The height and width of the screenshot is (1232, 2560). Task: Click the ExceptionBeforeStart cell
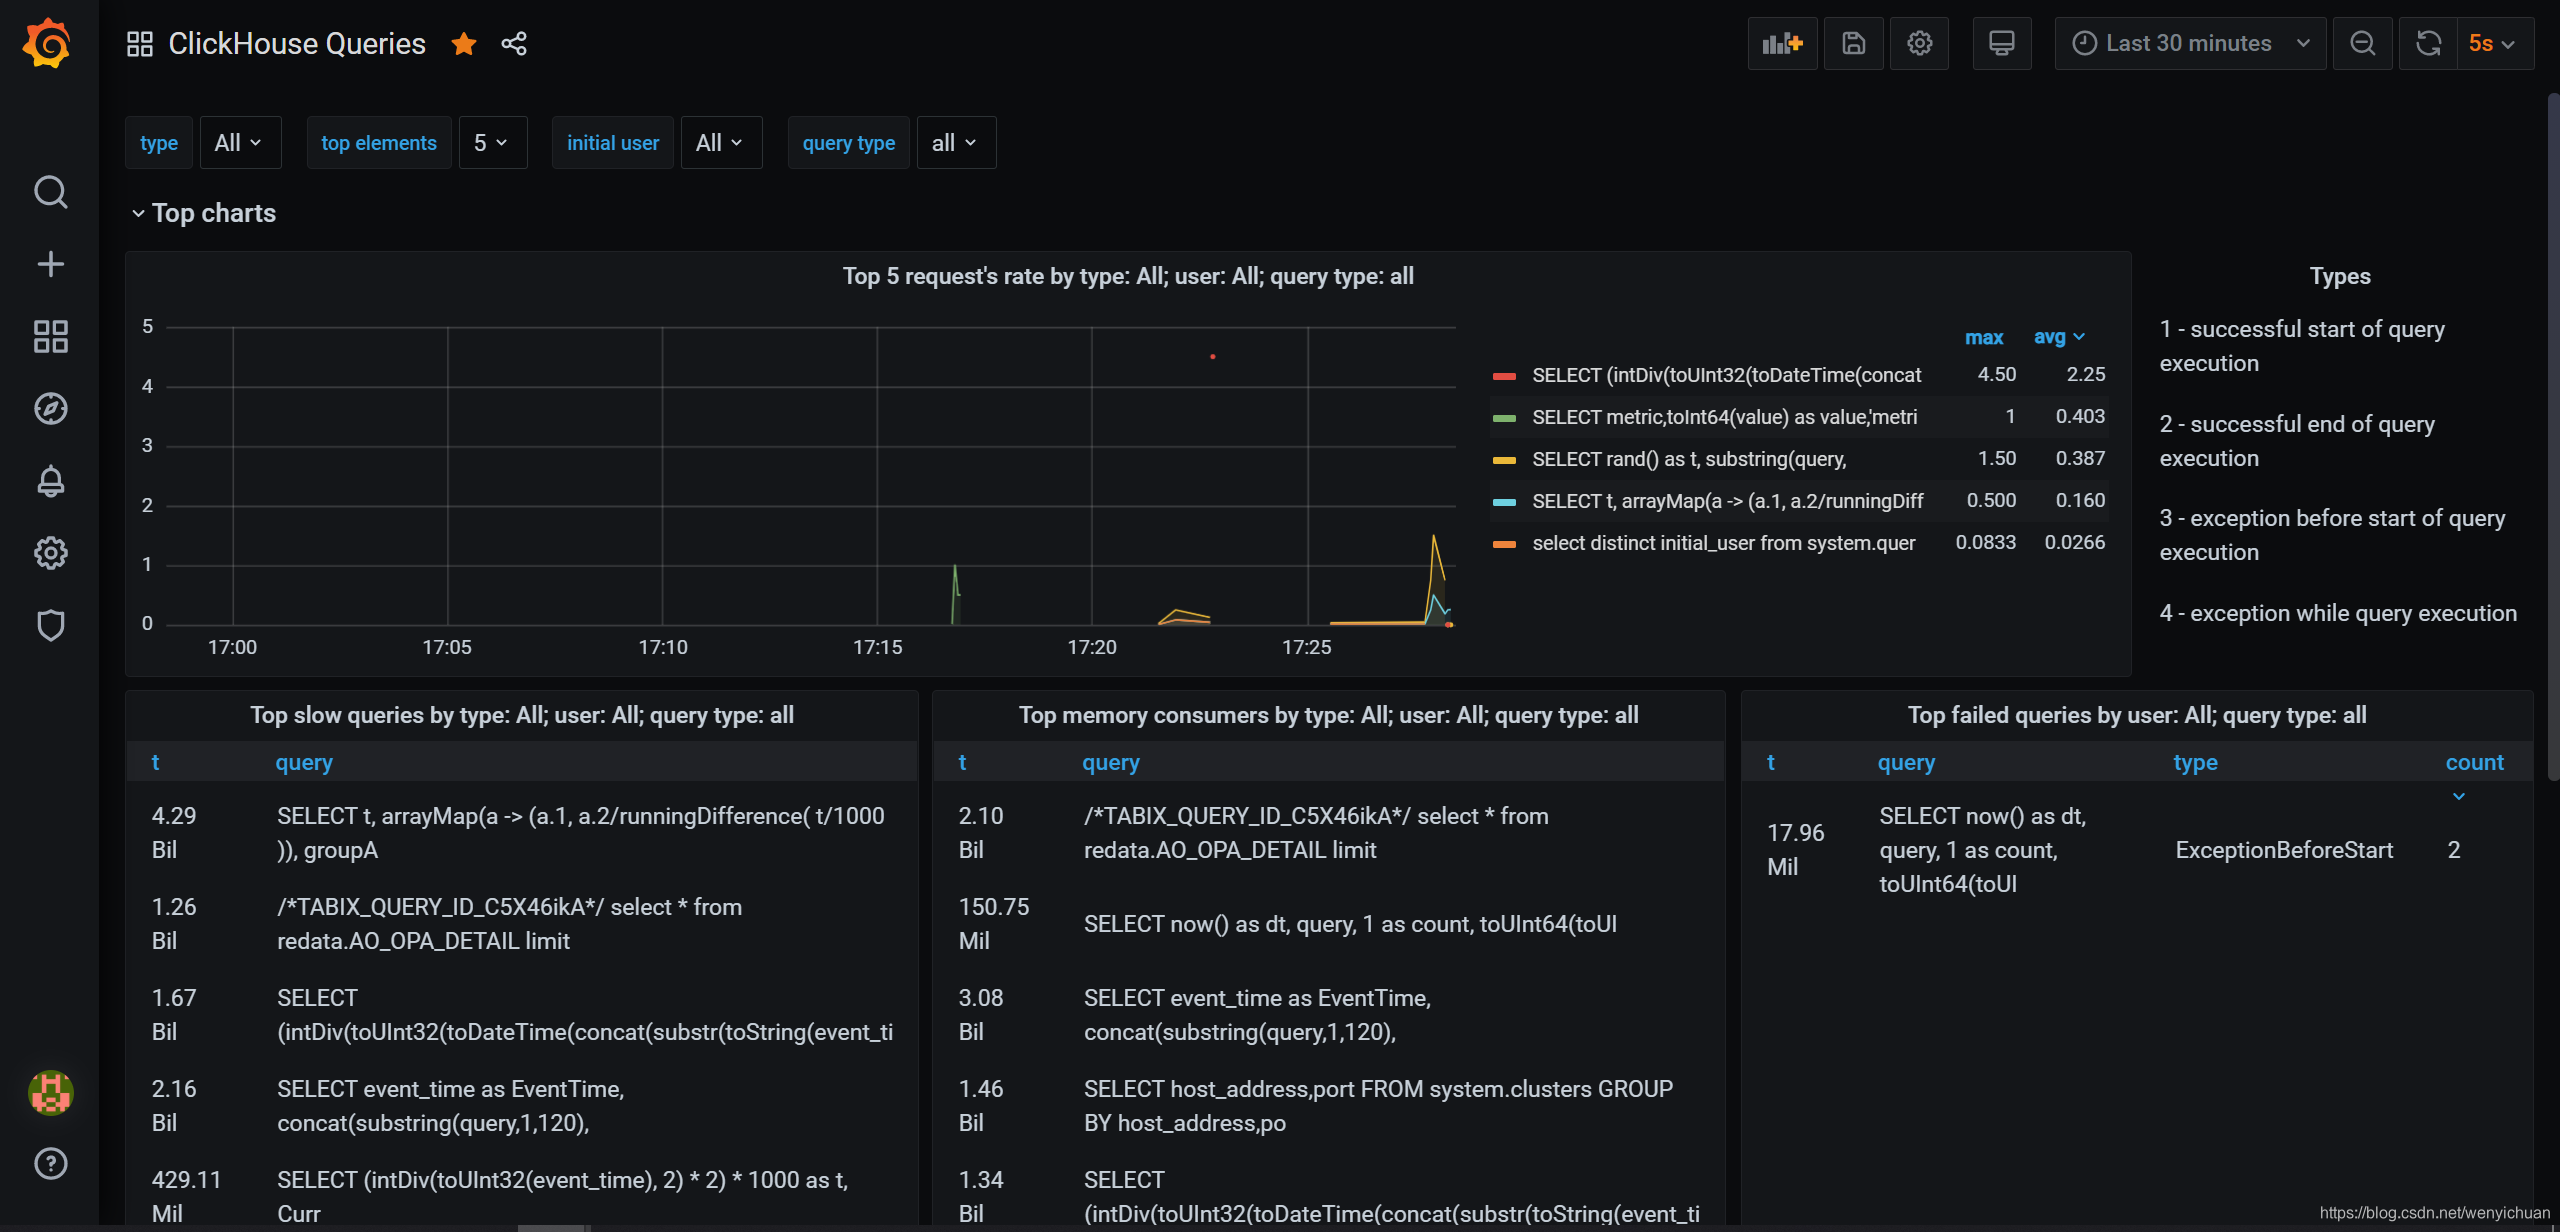2284,850
